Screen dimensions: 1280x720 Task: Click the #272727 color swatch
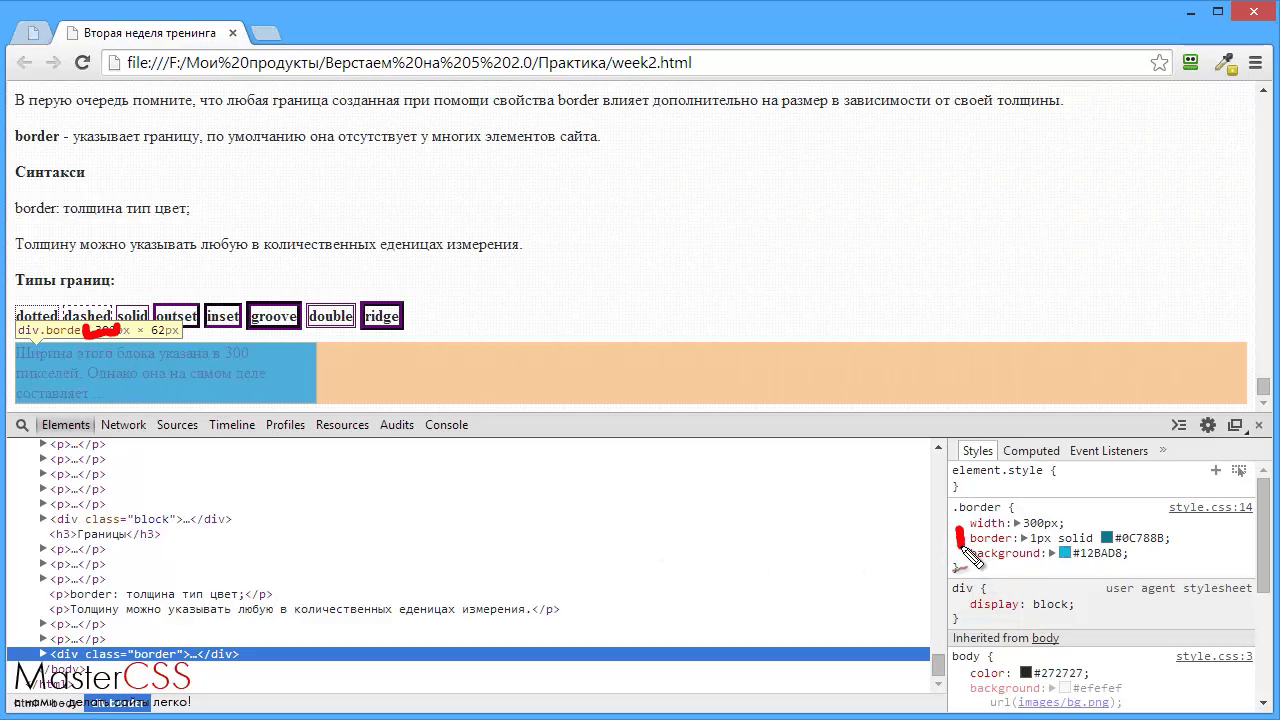(x=1025, y=673)
